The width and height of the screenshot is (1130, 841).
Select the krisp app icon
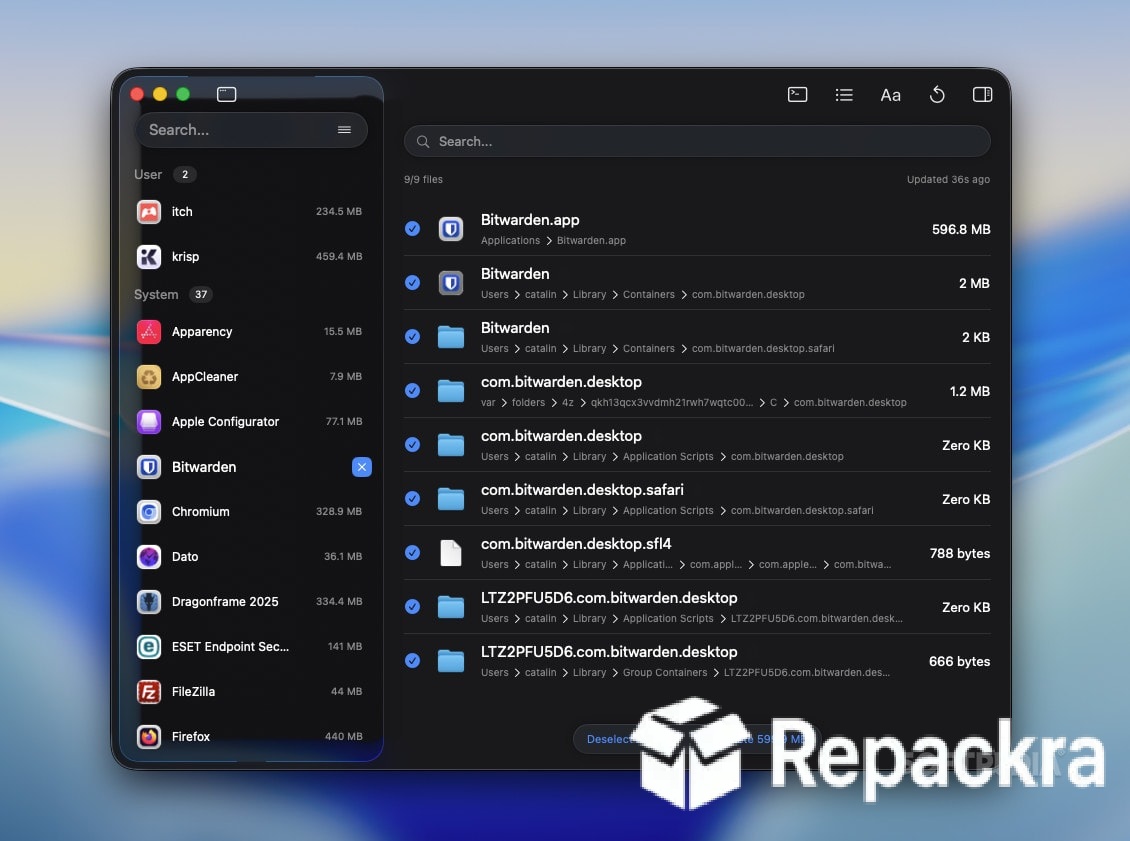[x=149, y=257]
